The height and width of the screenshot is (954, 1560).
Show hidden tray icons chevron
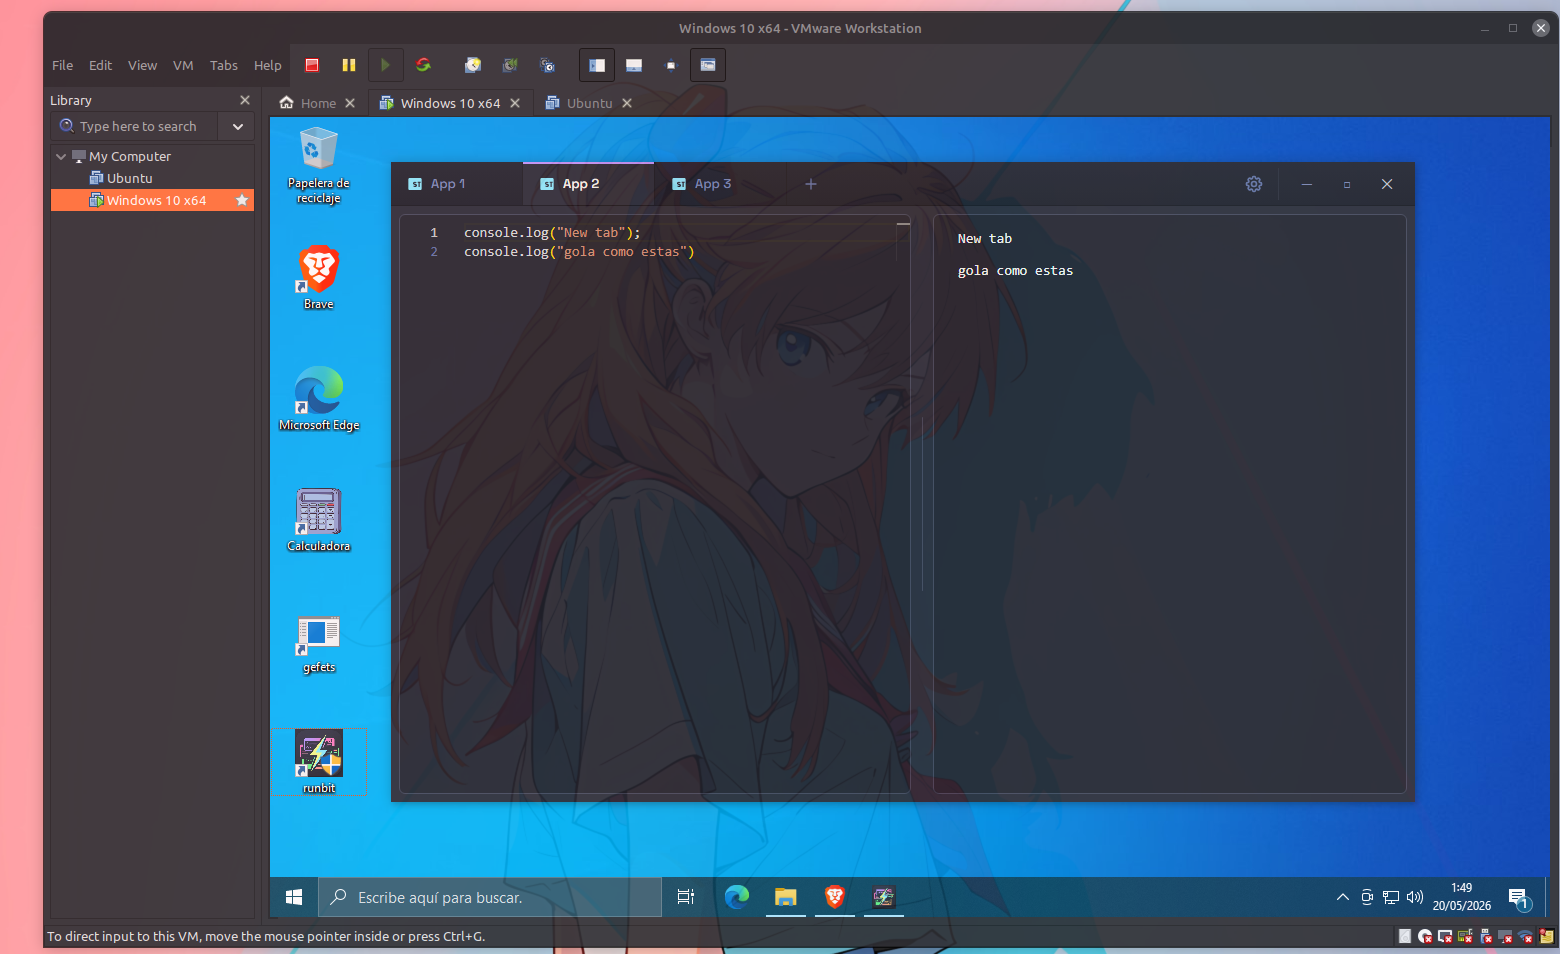[1343, 898]
